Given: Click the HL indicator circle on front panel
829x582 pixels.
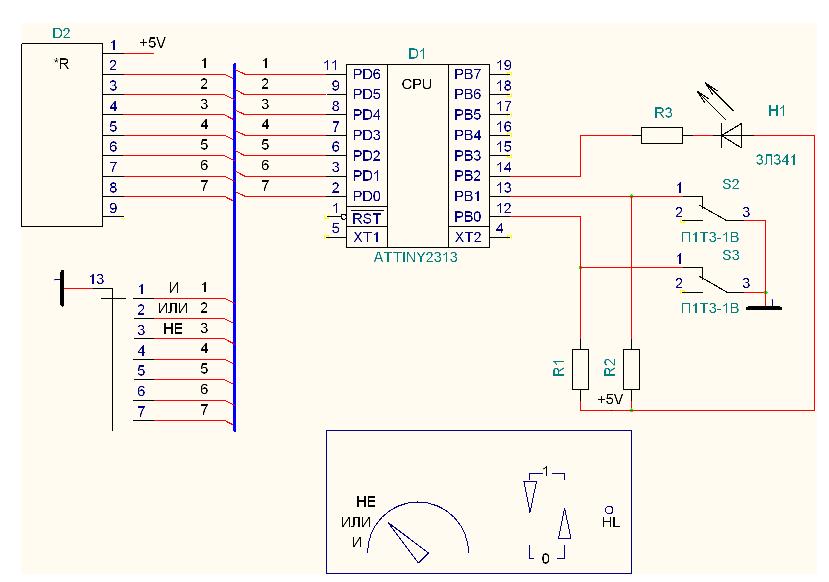Looking at the screenshot, I should [x=608, y=508].
